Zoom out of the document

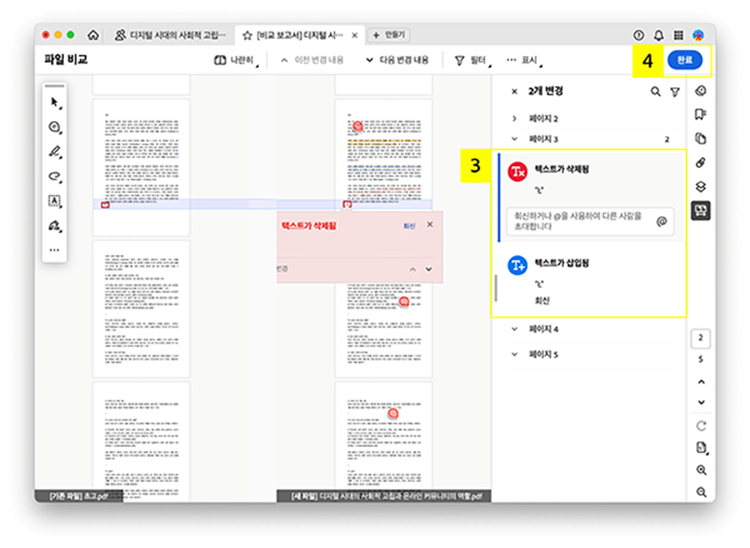point(701,492)
